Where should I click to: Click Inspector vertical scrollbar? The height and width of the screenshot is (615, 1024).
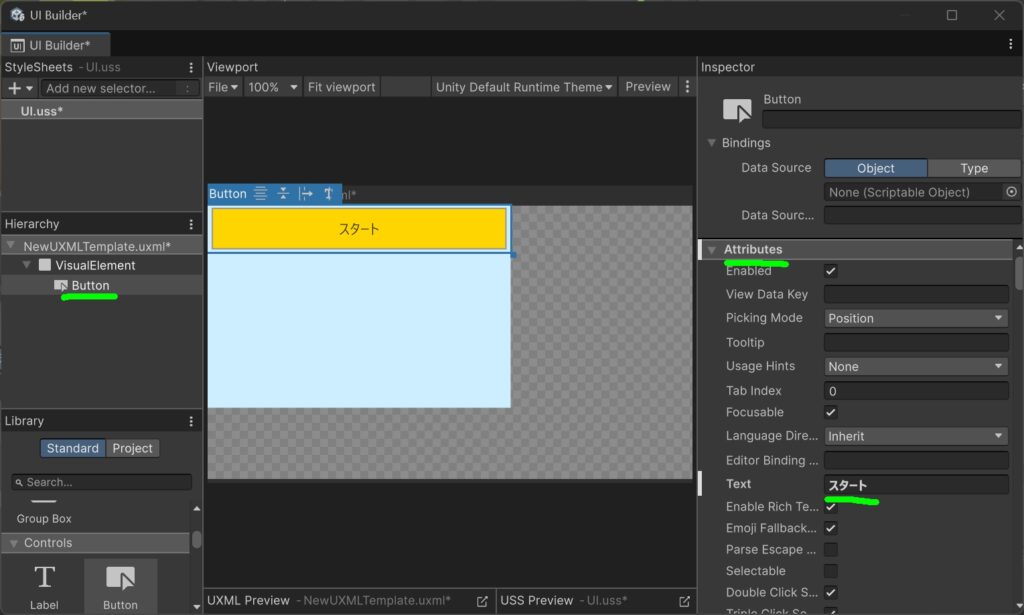point(1019,274)
